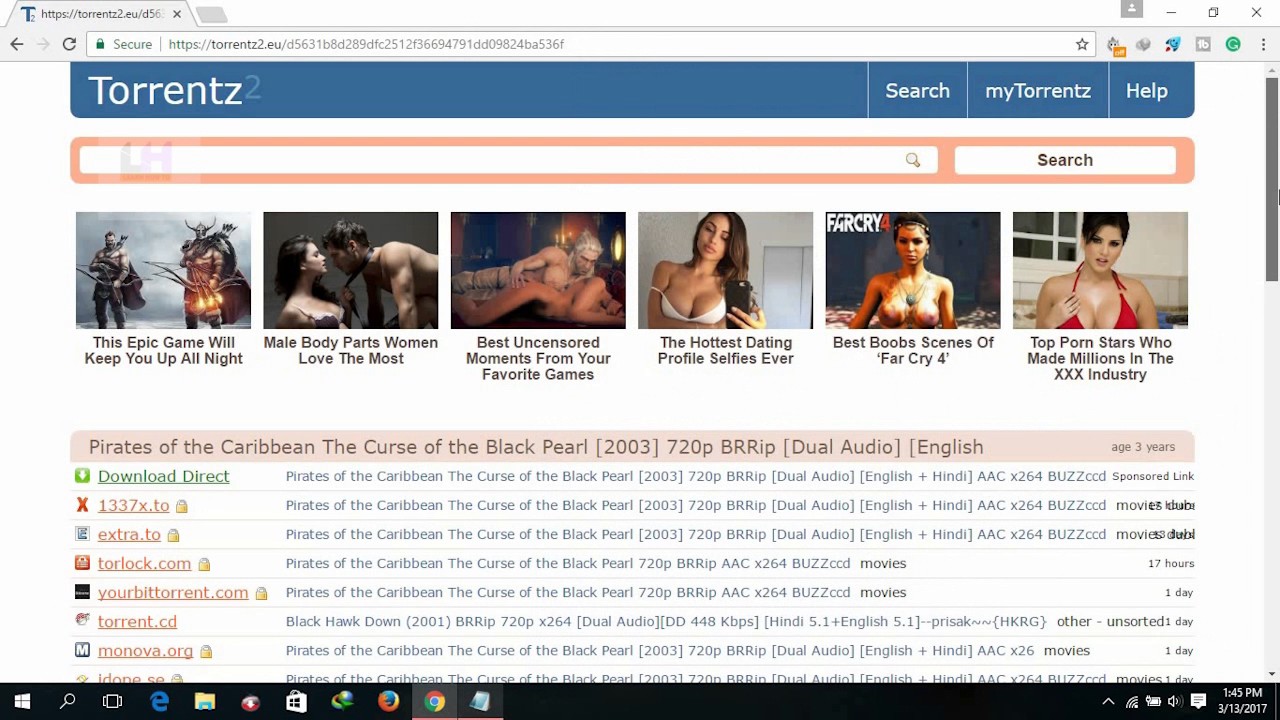The image size is (1280, 720).
Task: Click the magnifier icon inside the search box
Action: click(x=912, y=160)
